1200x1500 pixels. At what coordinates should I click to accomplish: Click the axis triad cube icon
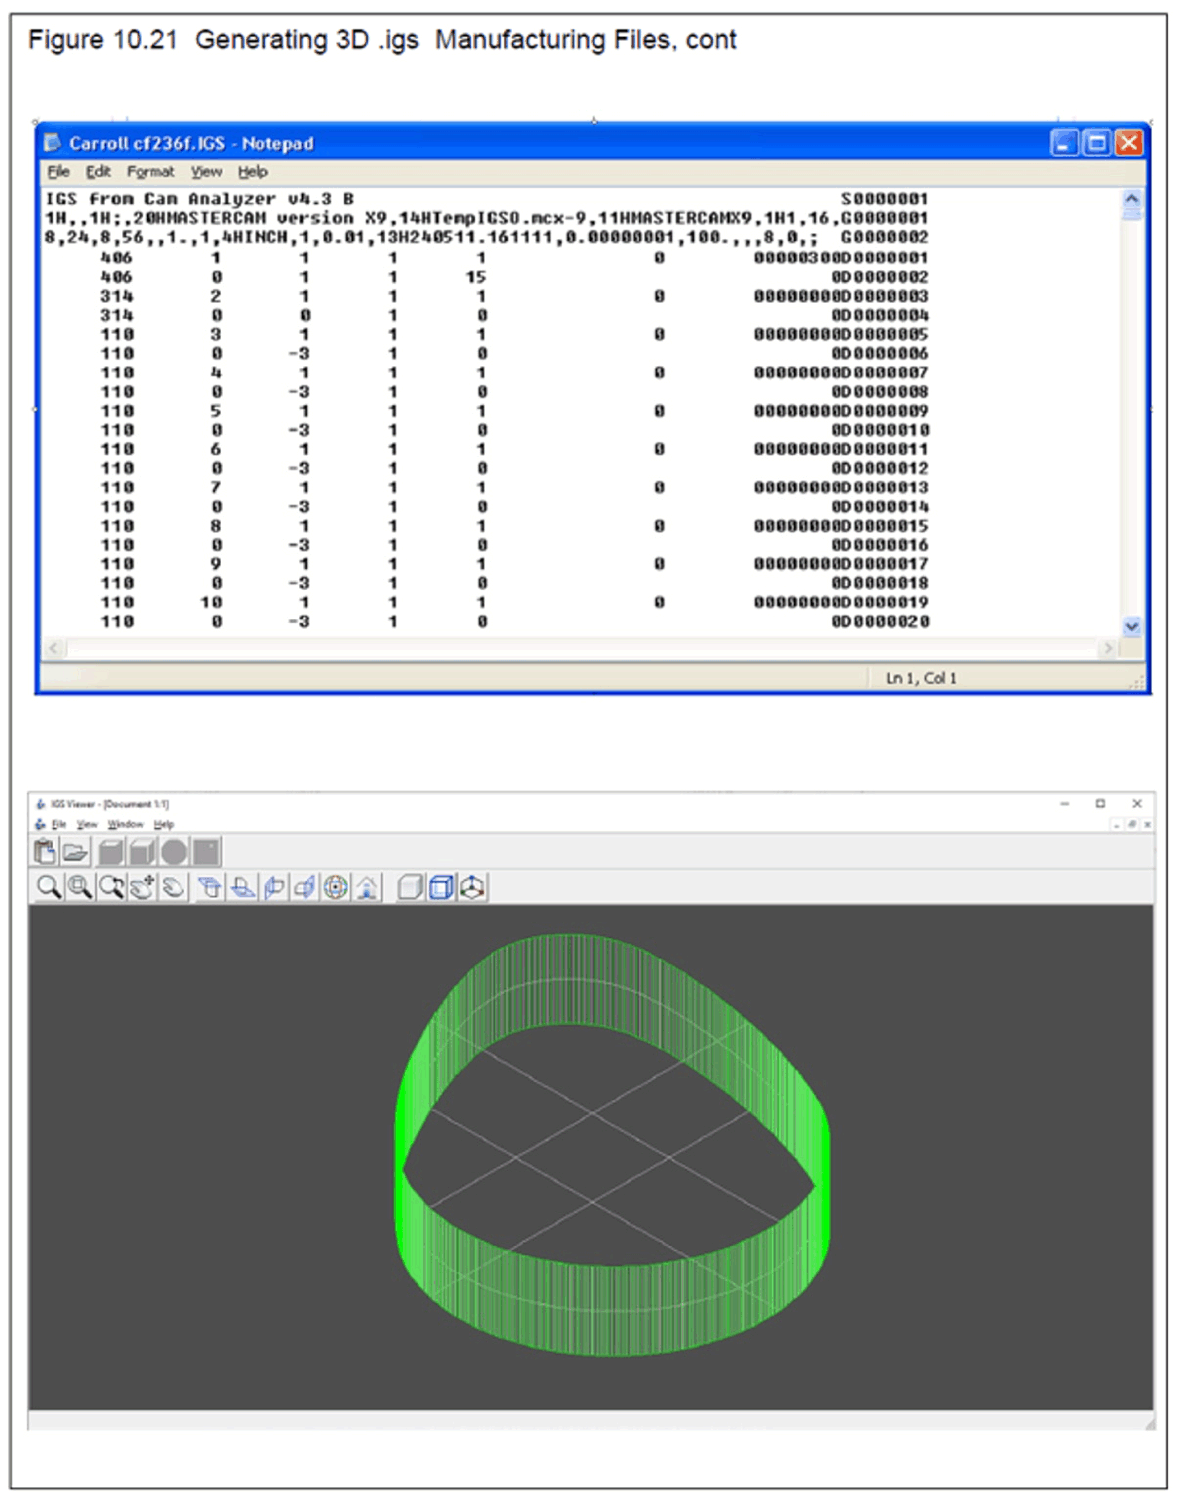pos(472,887)
